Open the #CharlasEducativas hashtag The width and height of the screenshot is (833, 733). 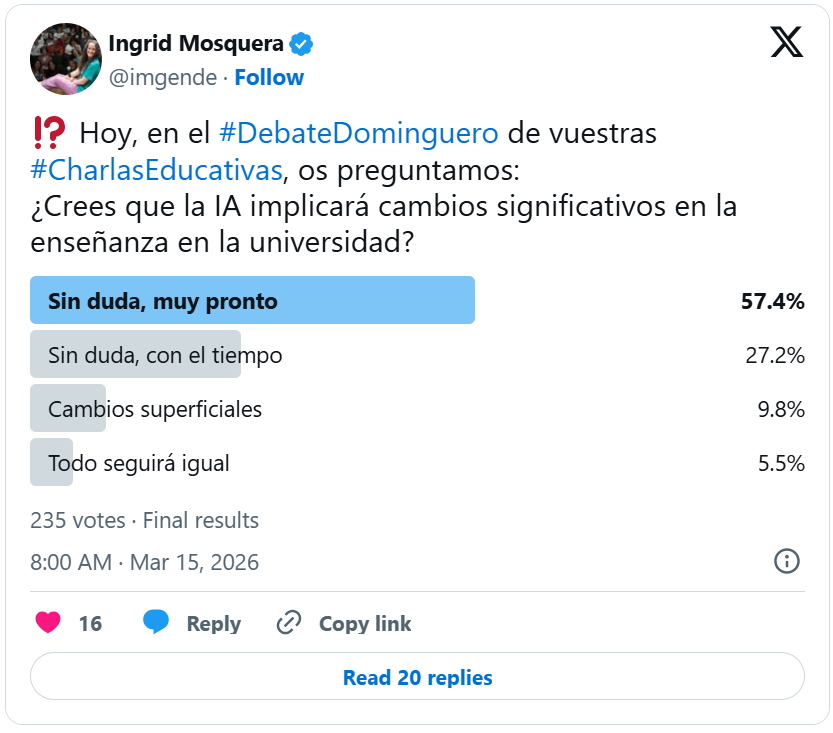(x=155, y=168)
